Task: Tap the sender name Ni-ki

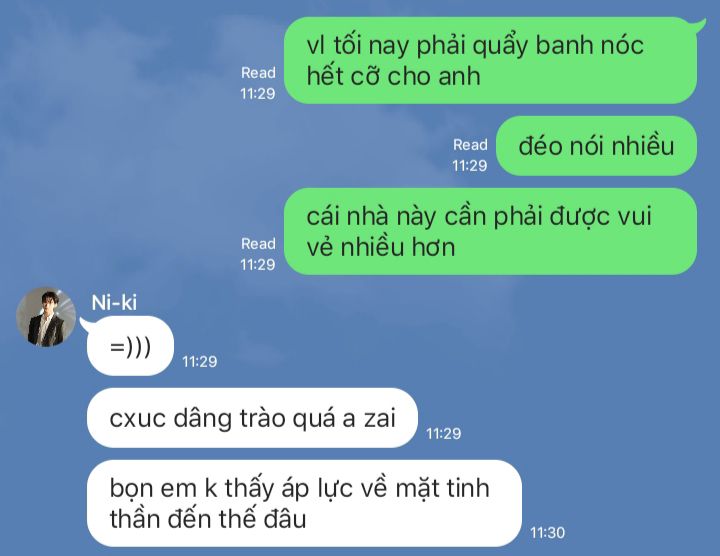Action: click(x=114, y=303)
